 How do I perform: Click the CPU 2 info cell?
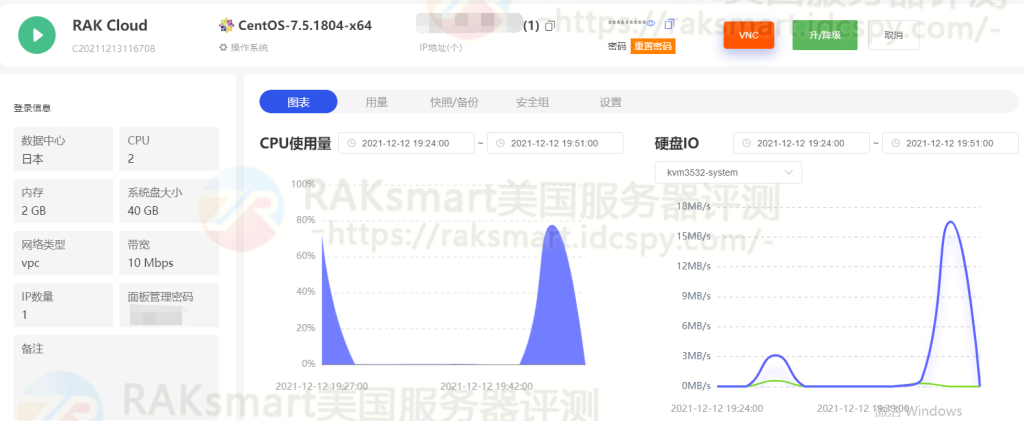click(x=169, y=149)
